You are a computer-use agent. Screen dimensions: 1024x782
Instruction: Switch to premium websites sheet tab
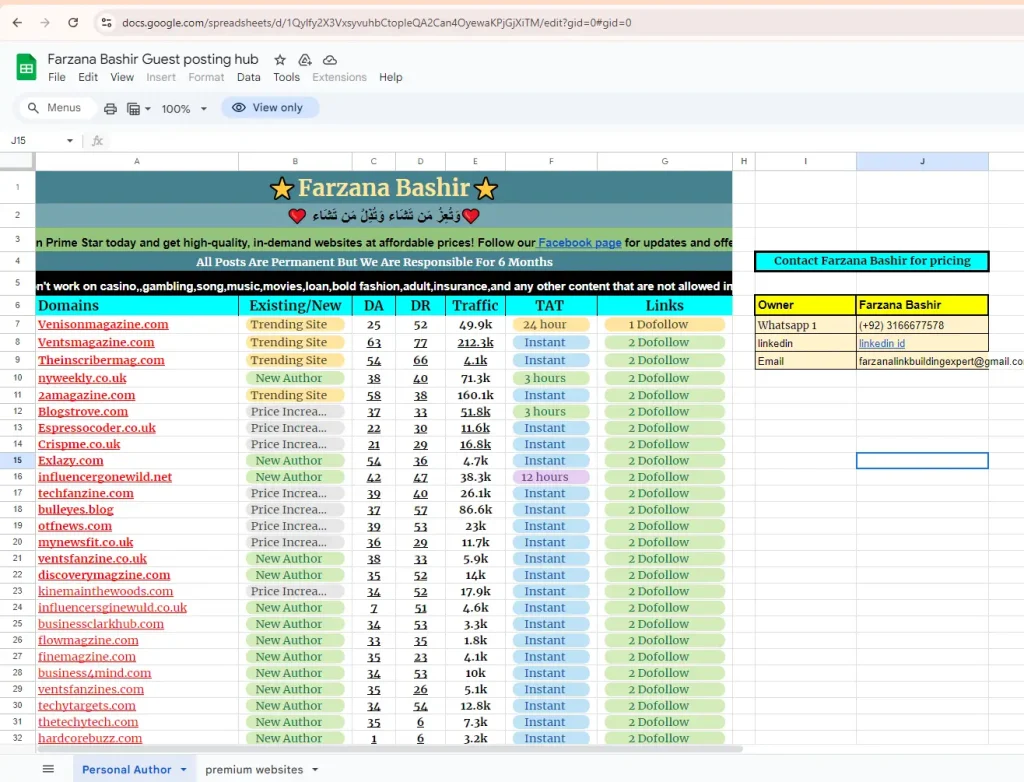point(254,770)
